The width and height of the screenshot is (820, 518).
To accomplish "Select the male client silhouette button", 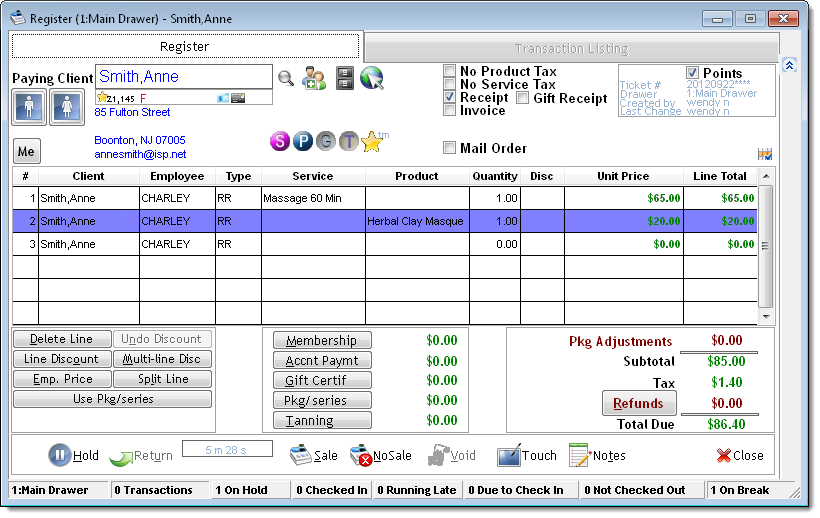I will [x=28, y=106].
